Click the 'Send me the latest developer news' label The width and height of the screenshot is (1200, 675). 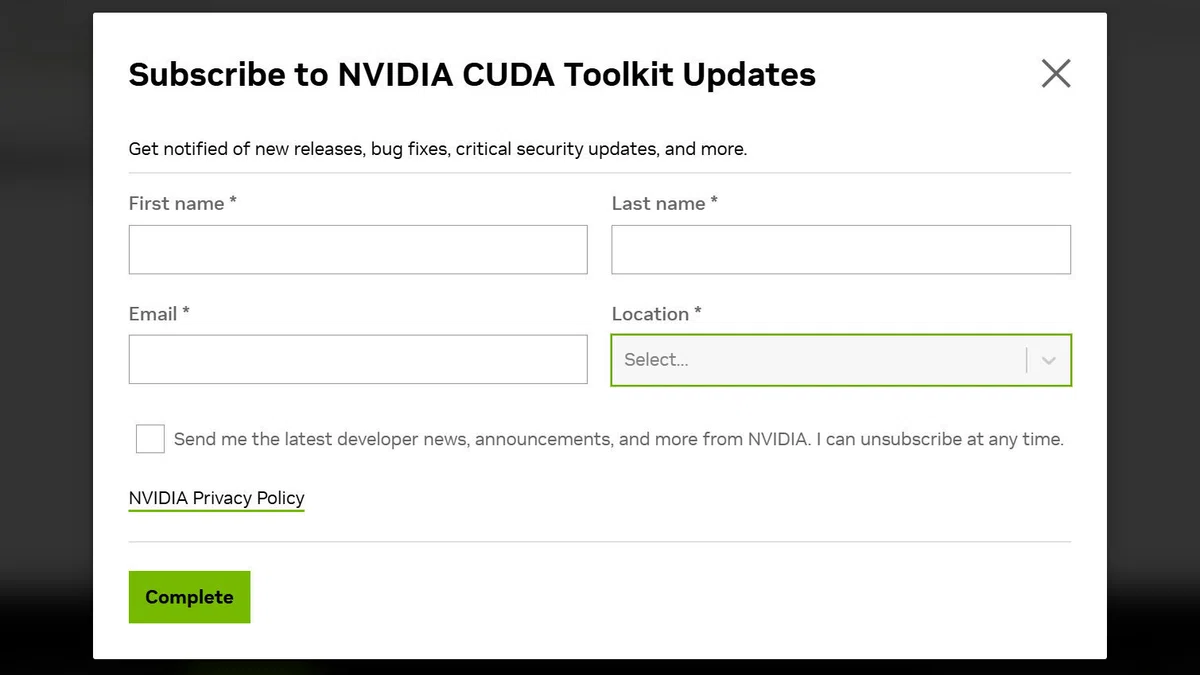coord(619,439)
